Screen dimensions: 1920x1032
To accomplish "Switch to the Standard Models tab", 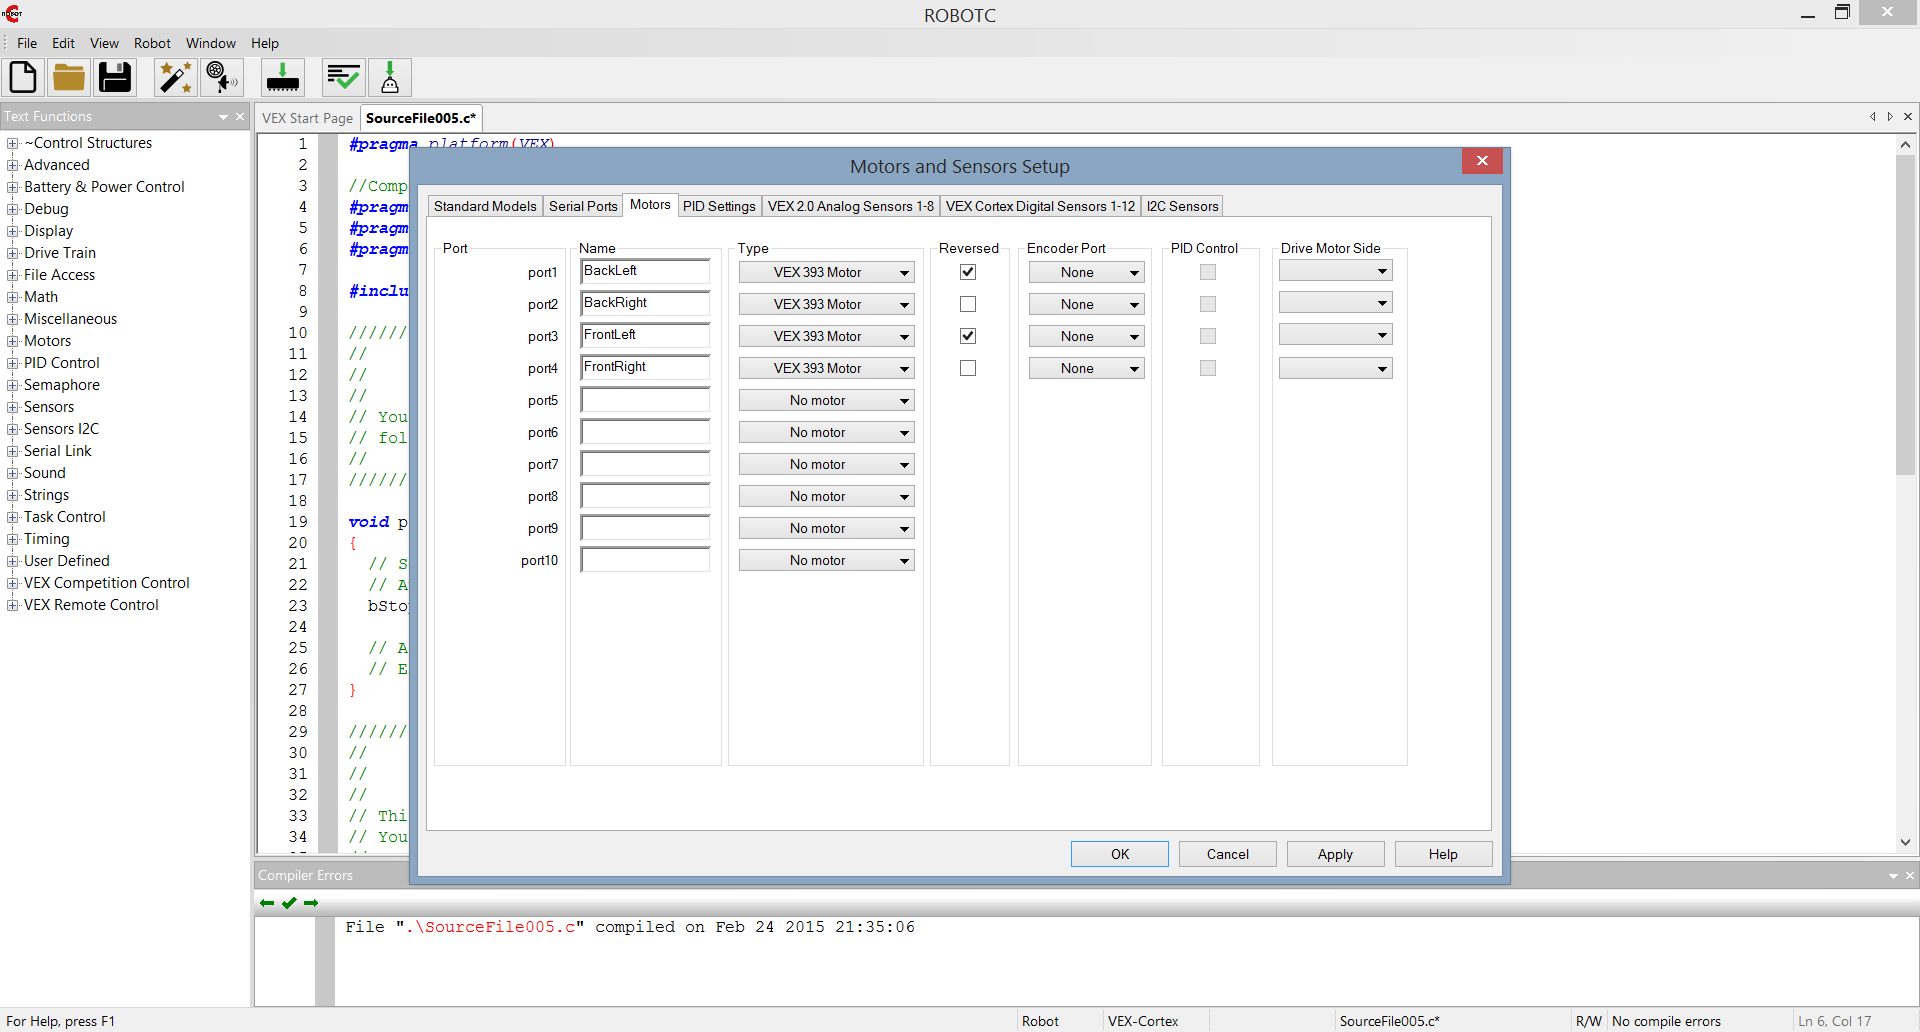I will [485, 206].
